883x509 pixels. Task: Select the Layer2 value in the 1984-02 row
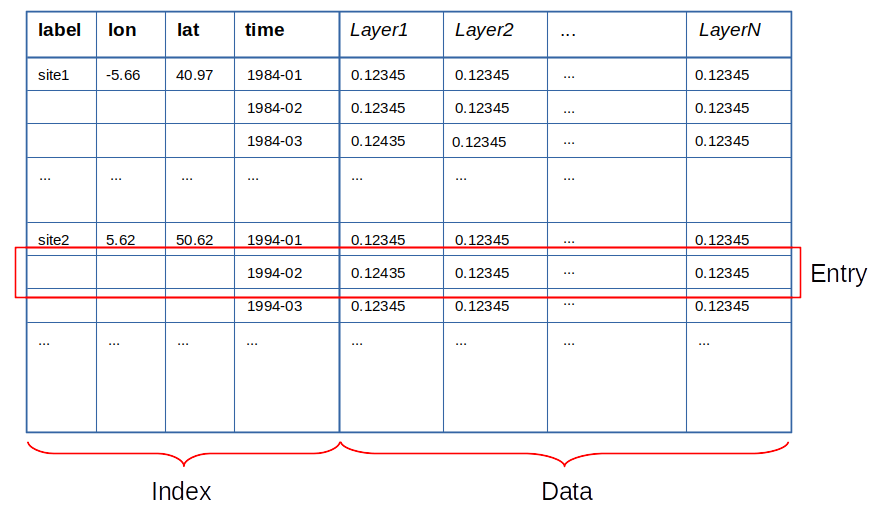[482, 108]
